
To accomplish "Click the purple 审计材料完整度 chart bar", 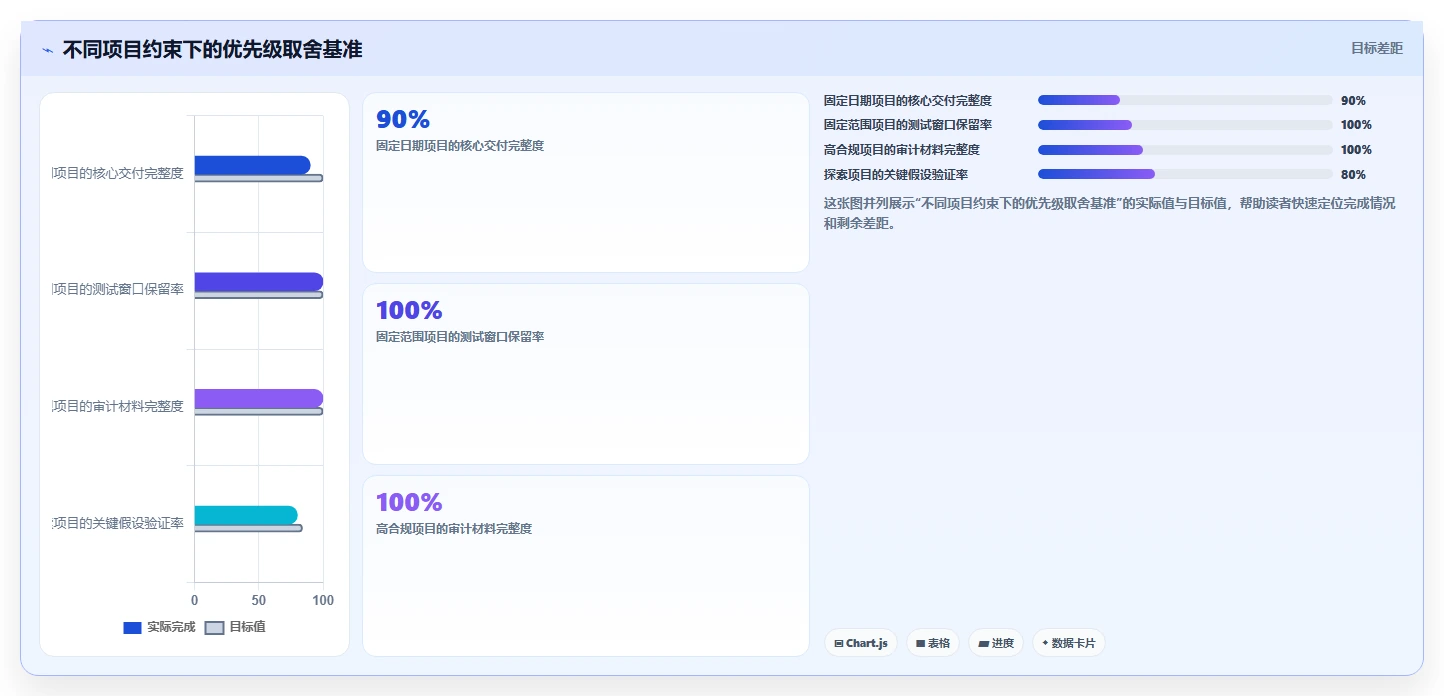I will point(259,398).
